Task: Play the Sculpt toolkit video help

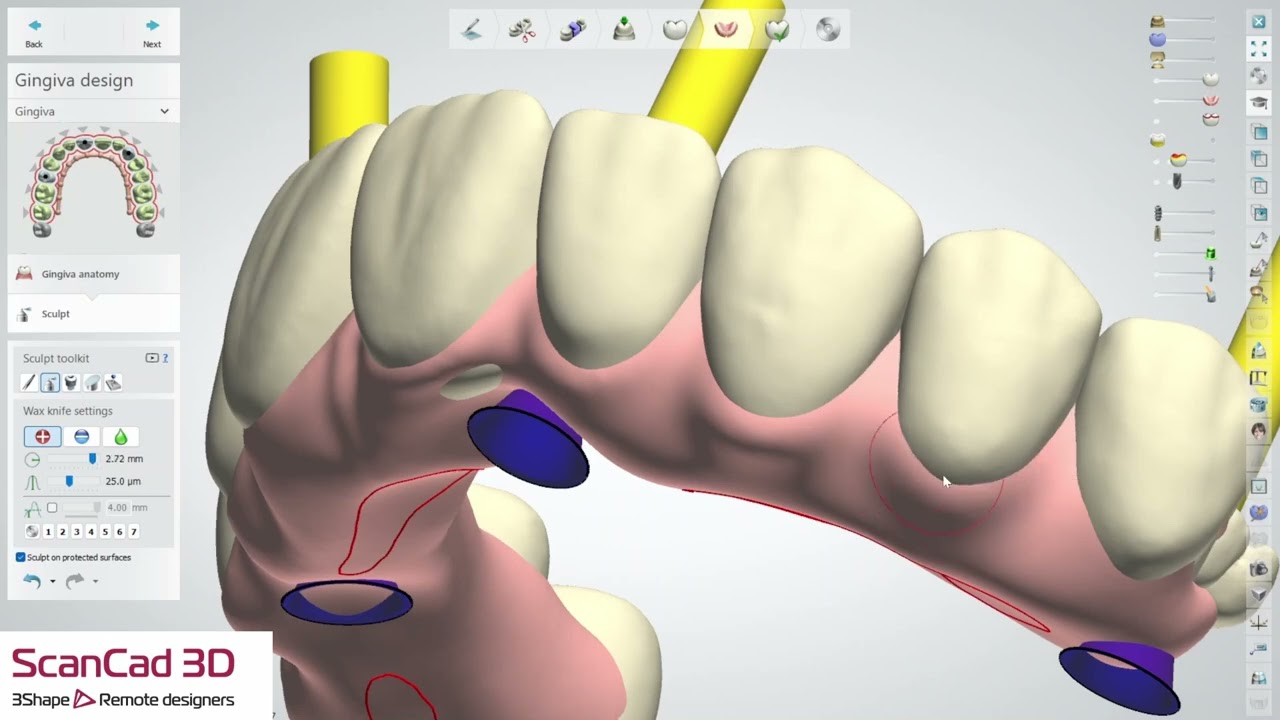Action: tap(152, 358)
